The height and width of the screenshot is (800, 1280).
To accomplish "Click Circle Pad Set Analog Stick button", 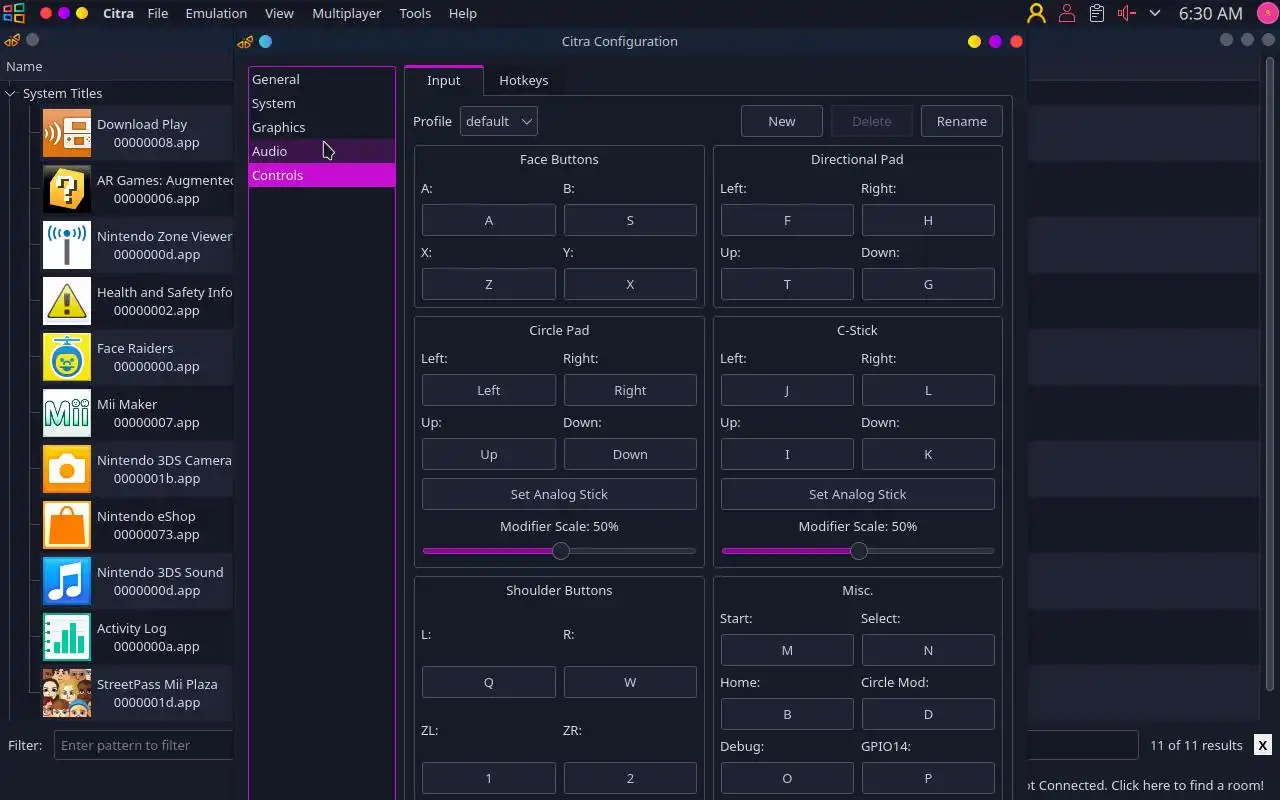I will 559,494.
